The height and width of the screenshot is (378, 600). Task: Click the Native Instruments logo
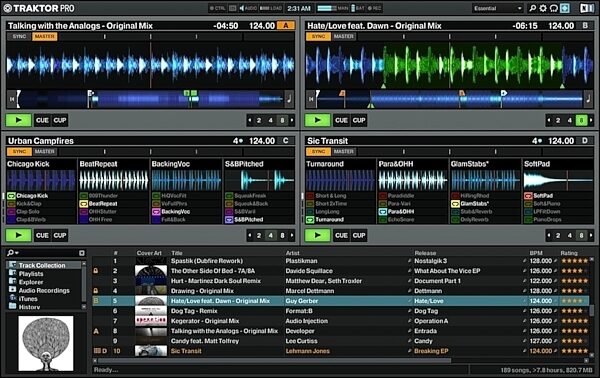(x=587, y=8)
